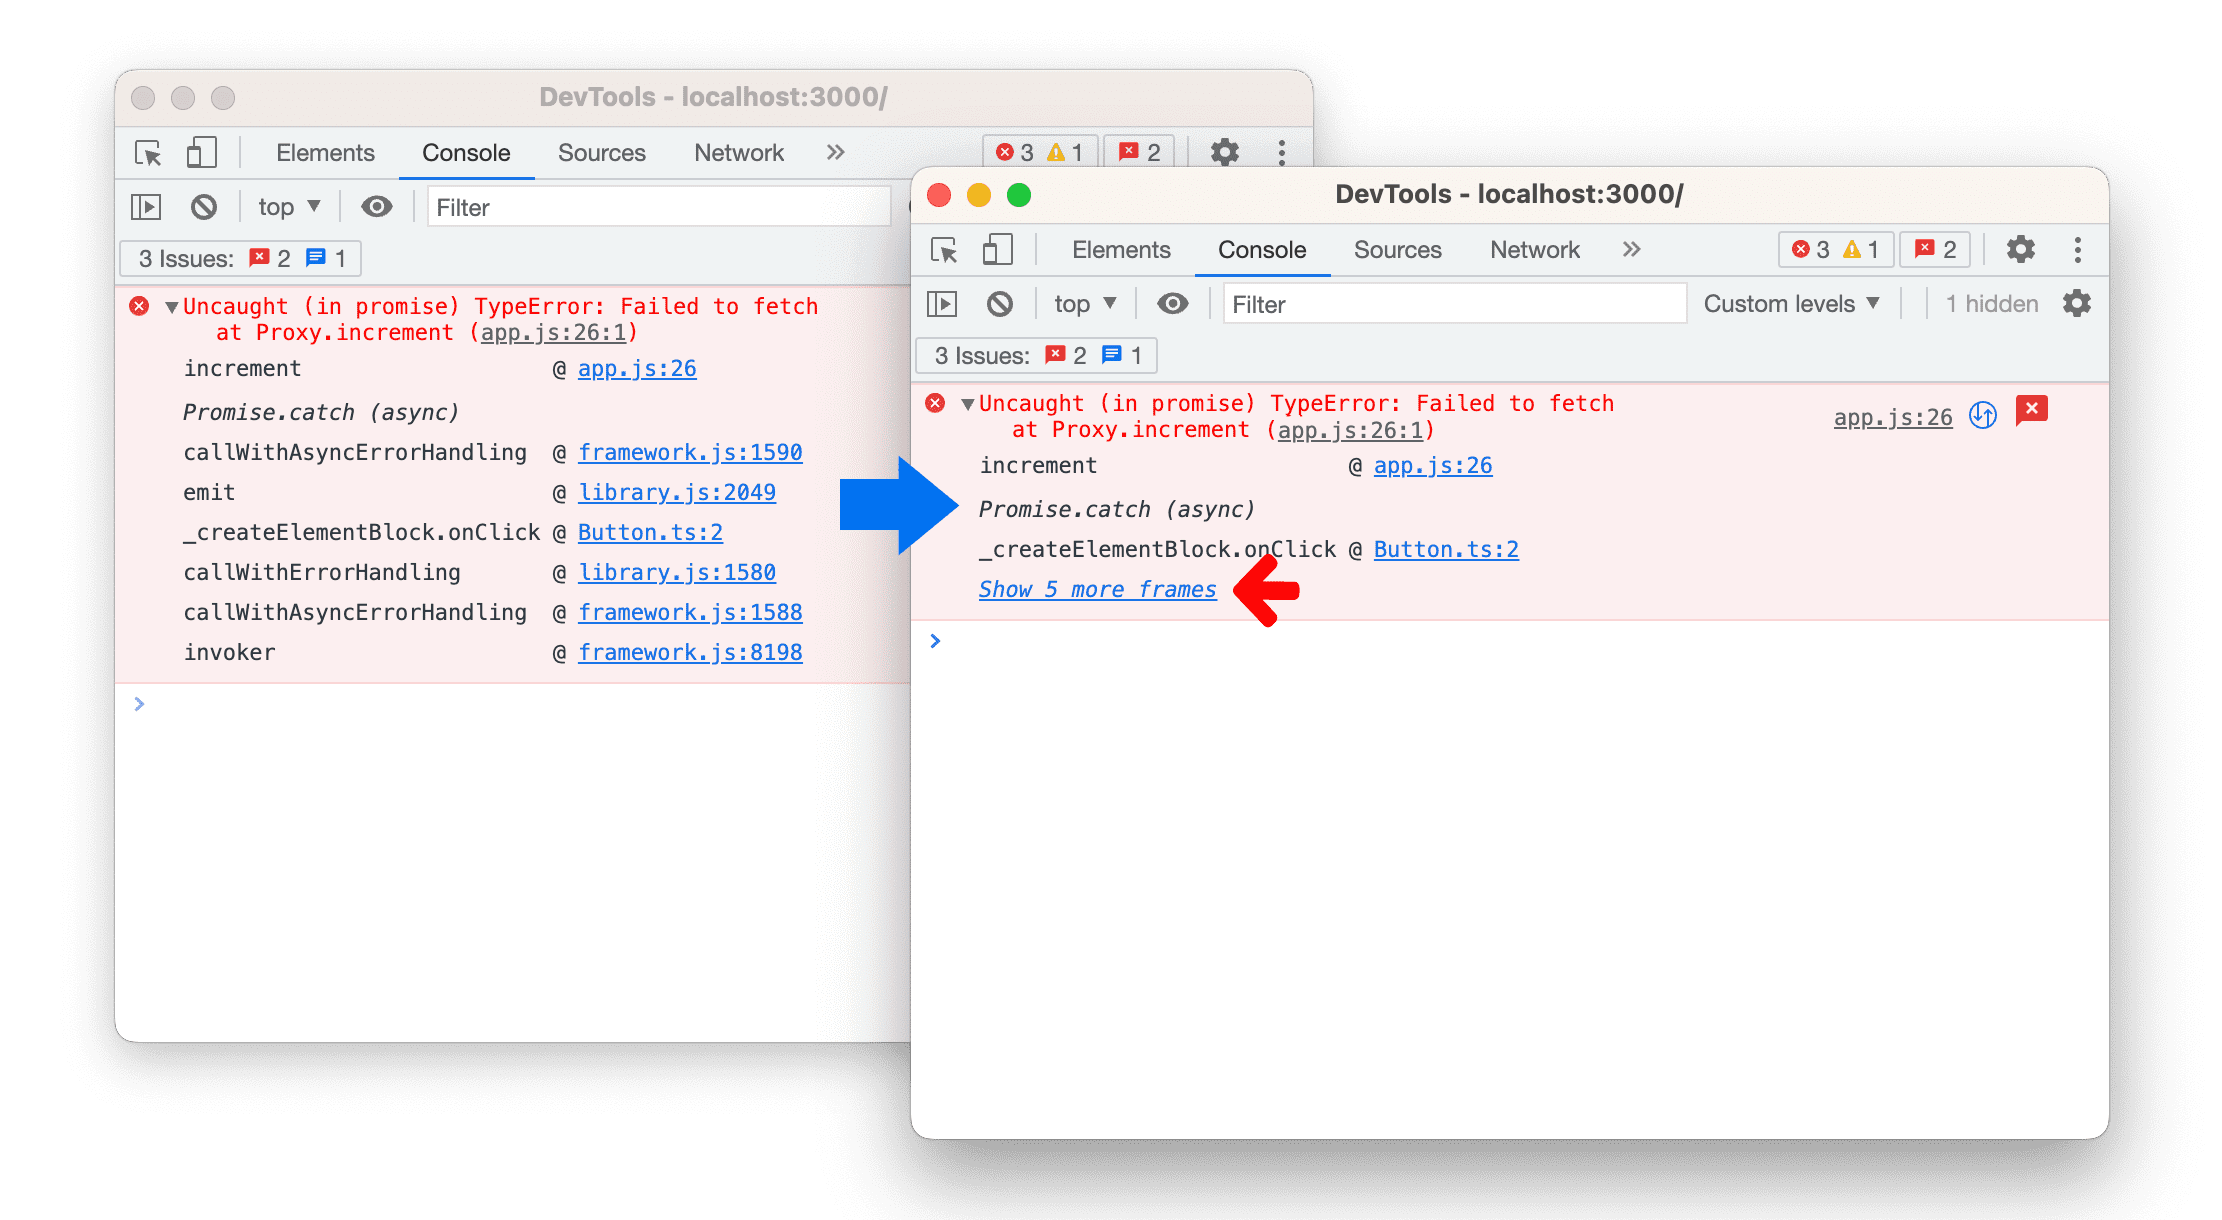Click the hidden messages count showing 1 hidden
Viewport: 2222px width, 1220px height.
click(x=1991, y=305)
